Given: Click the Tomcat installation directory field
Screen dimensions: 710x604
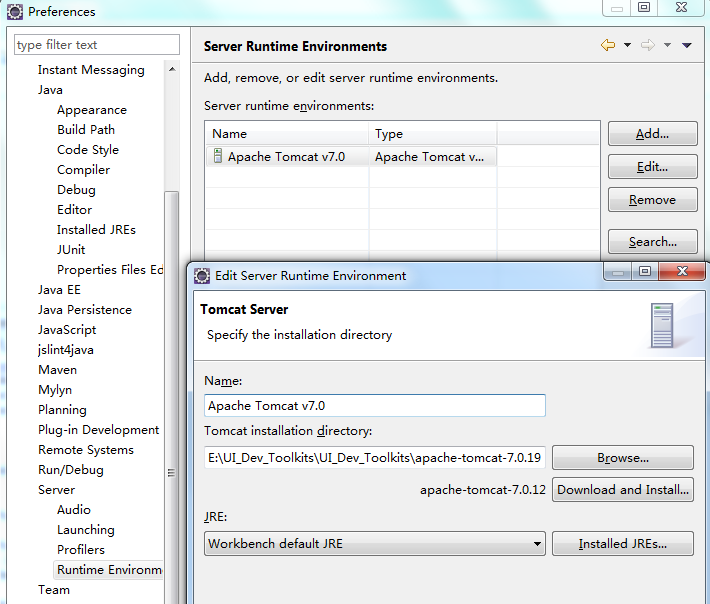Looking at the screenshot, I should (374, 458).
